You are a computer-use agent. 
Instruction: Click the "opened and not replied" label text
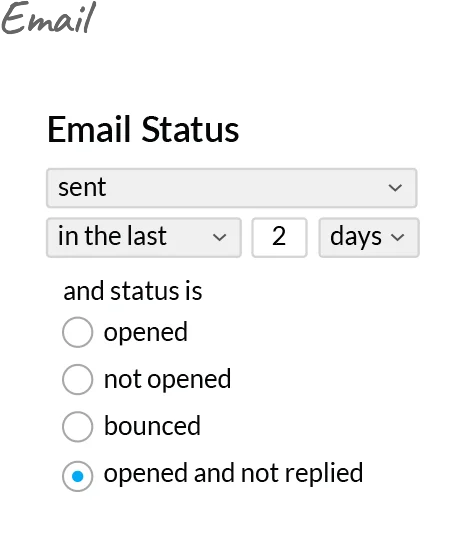coord(233,474)
